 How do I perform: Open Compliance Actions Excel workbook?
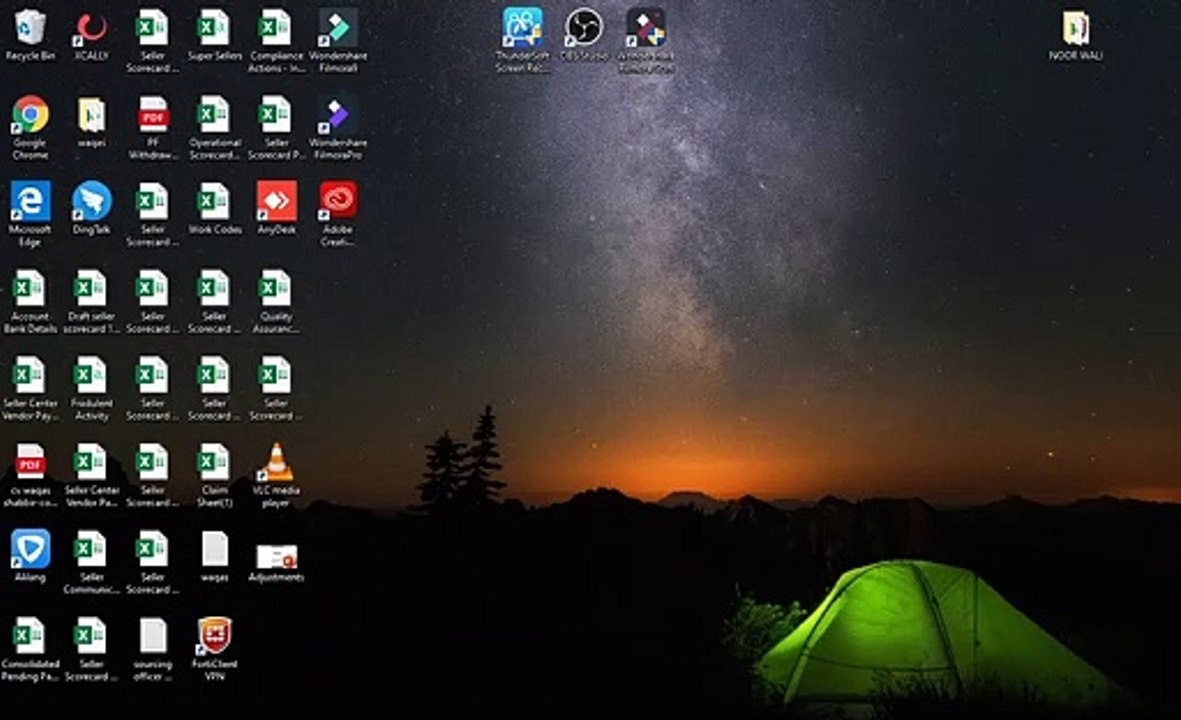[x=276, y=29]
